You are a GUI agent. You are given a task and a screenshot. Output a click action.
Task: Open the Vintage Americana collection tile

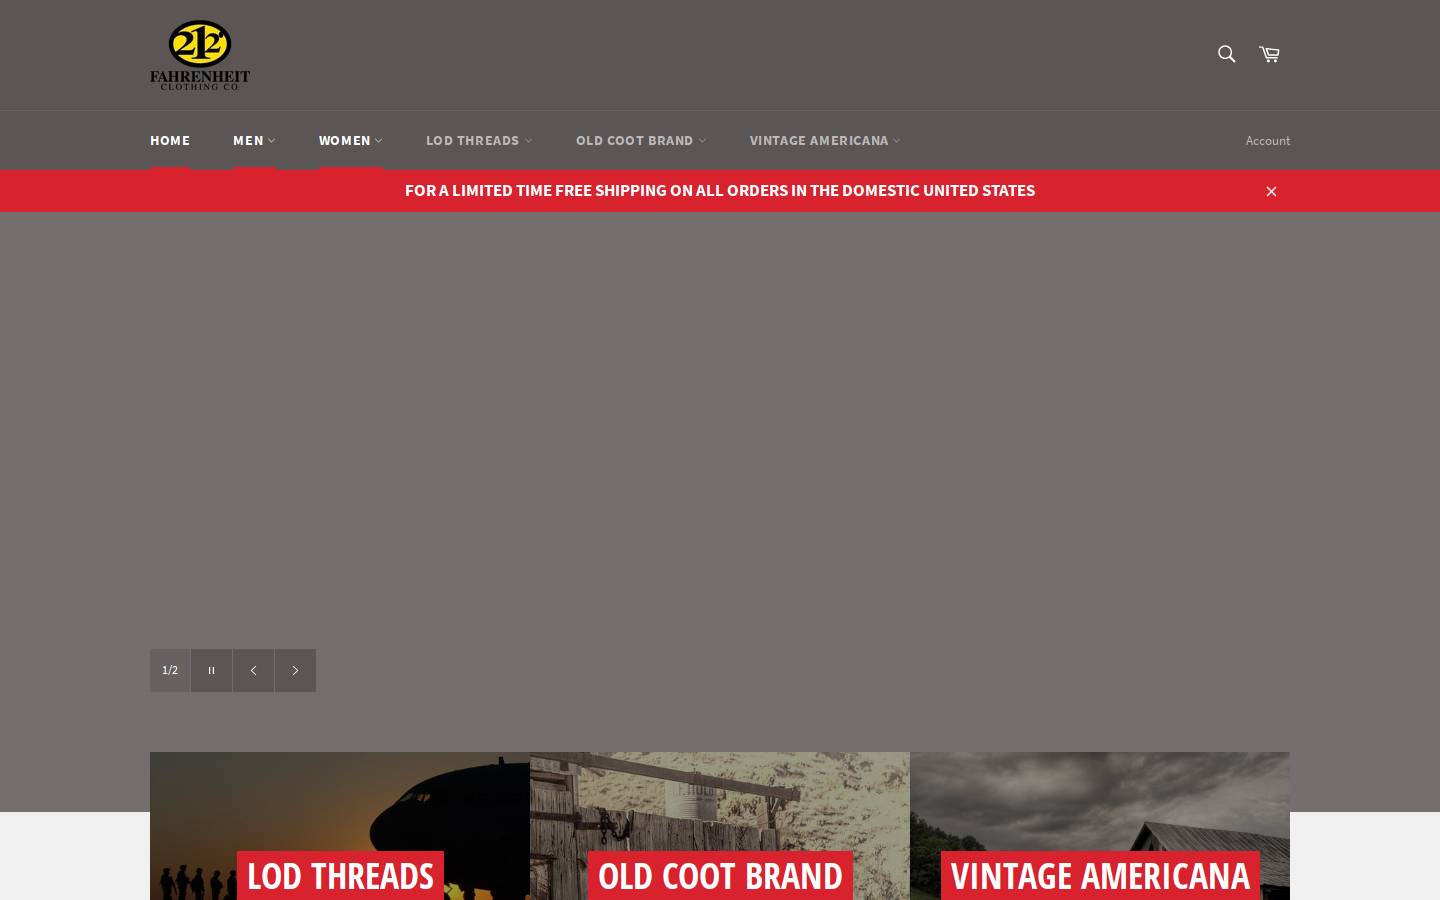[x=1100, y=826]
